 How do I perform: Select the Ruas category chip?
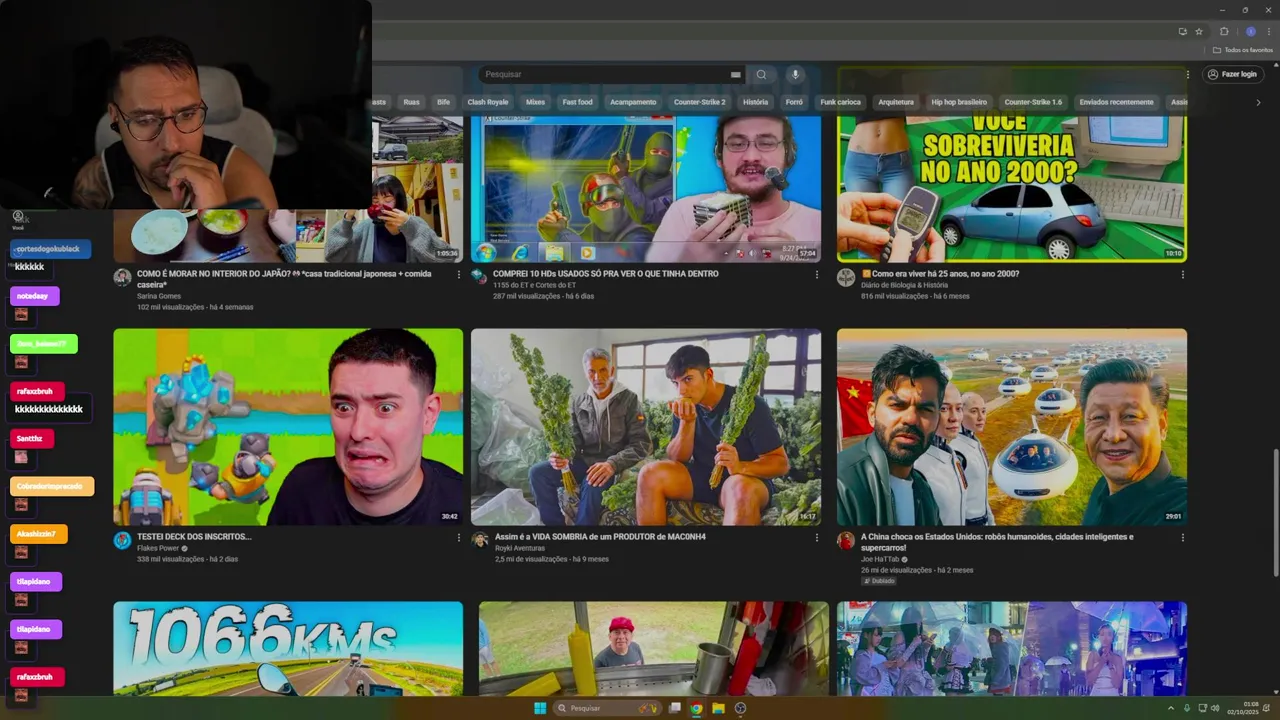click(411, 102)
